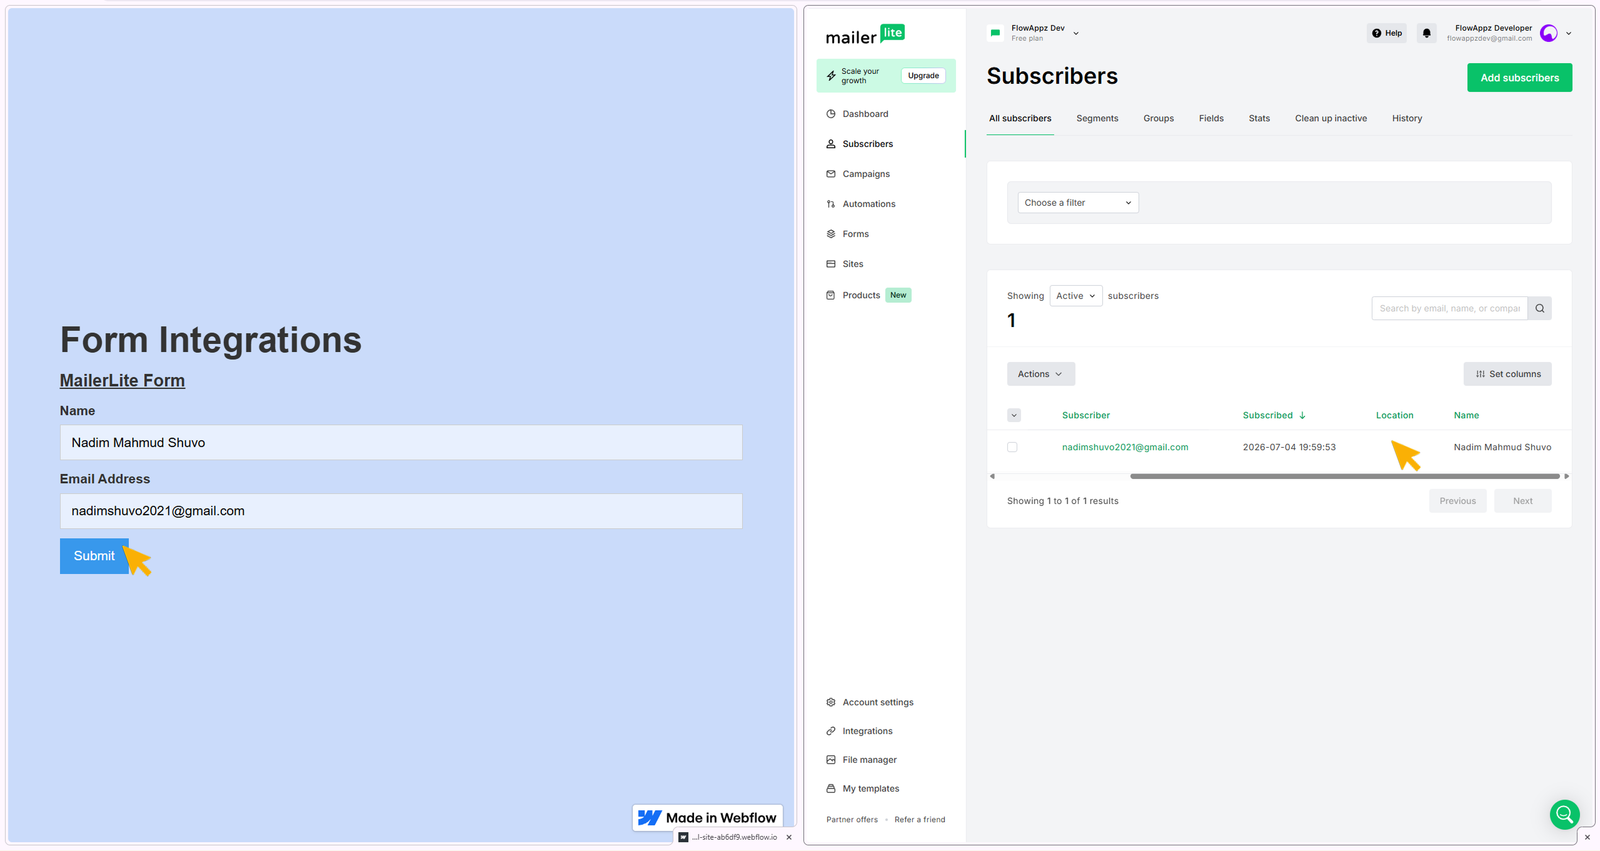This screenshot has width=1600, height=851.
Task: Click the Email Address input field
Action: [401, 511]
